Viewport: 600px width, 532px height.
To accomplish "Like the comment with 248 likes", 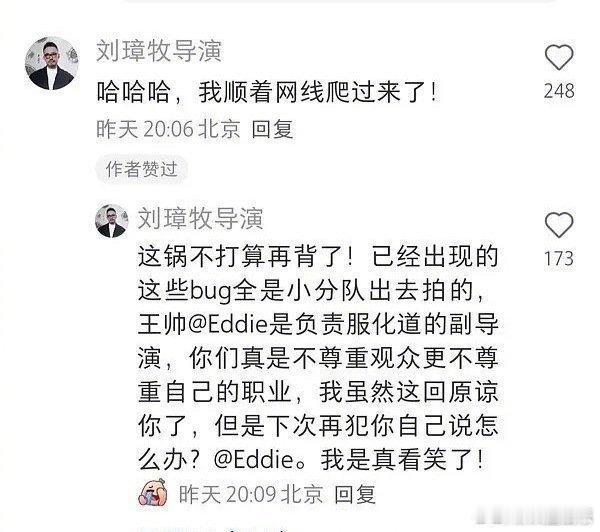I will tap(559, 57).
